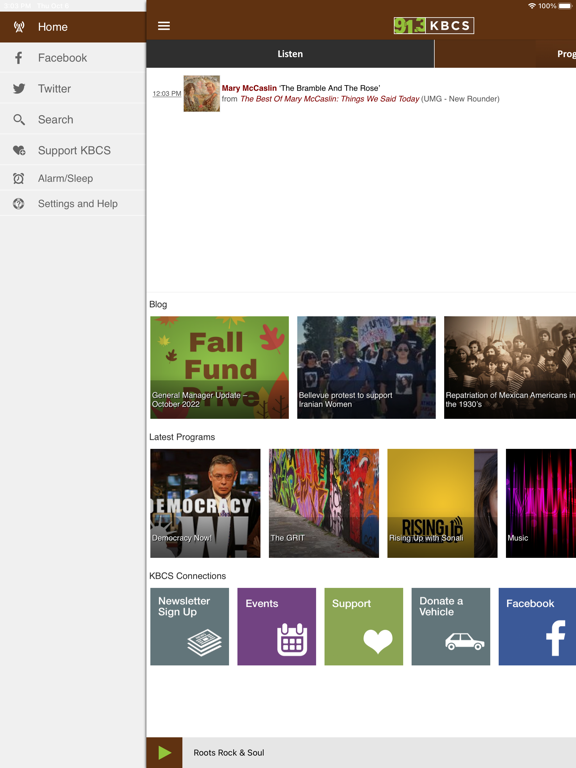Click the 91.3 KBCS logo
576x768 pixels.
pos(433,25)
